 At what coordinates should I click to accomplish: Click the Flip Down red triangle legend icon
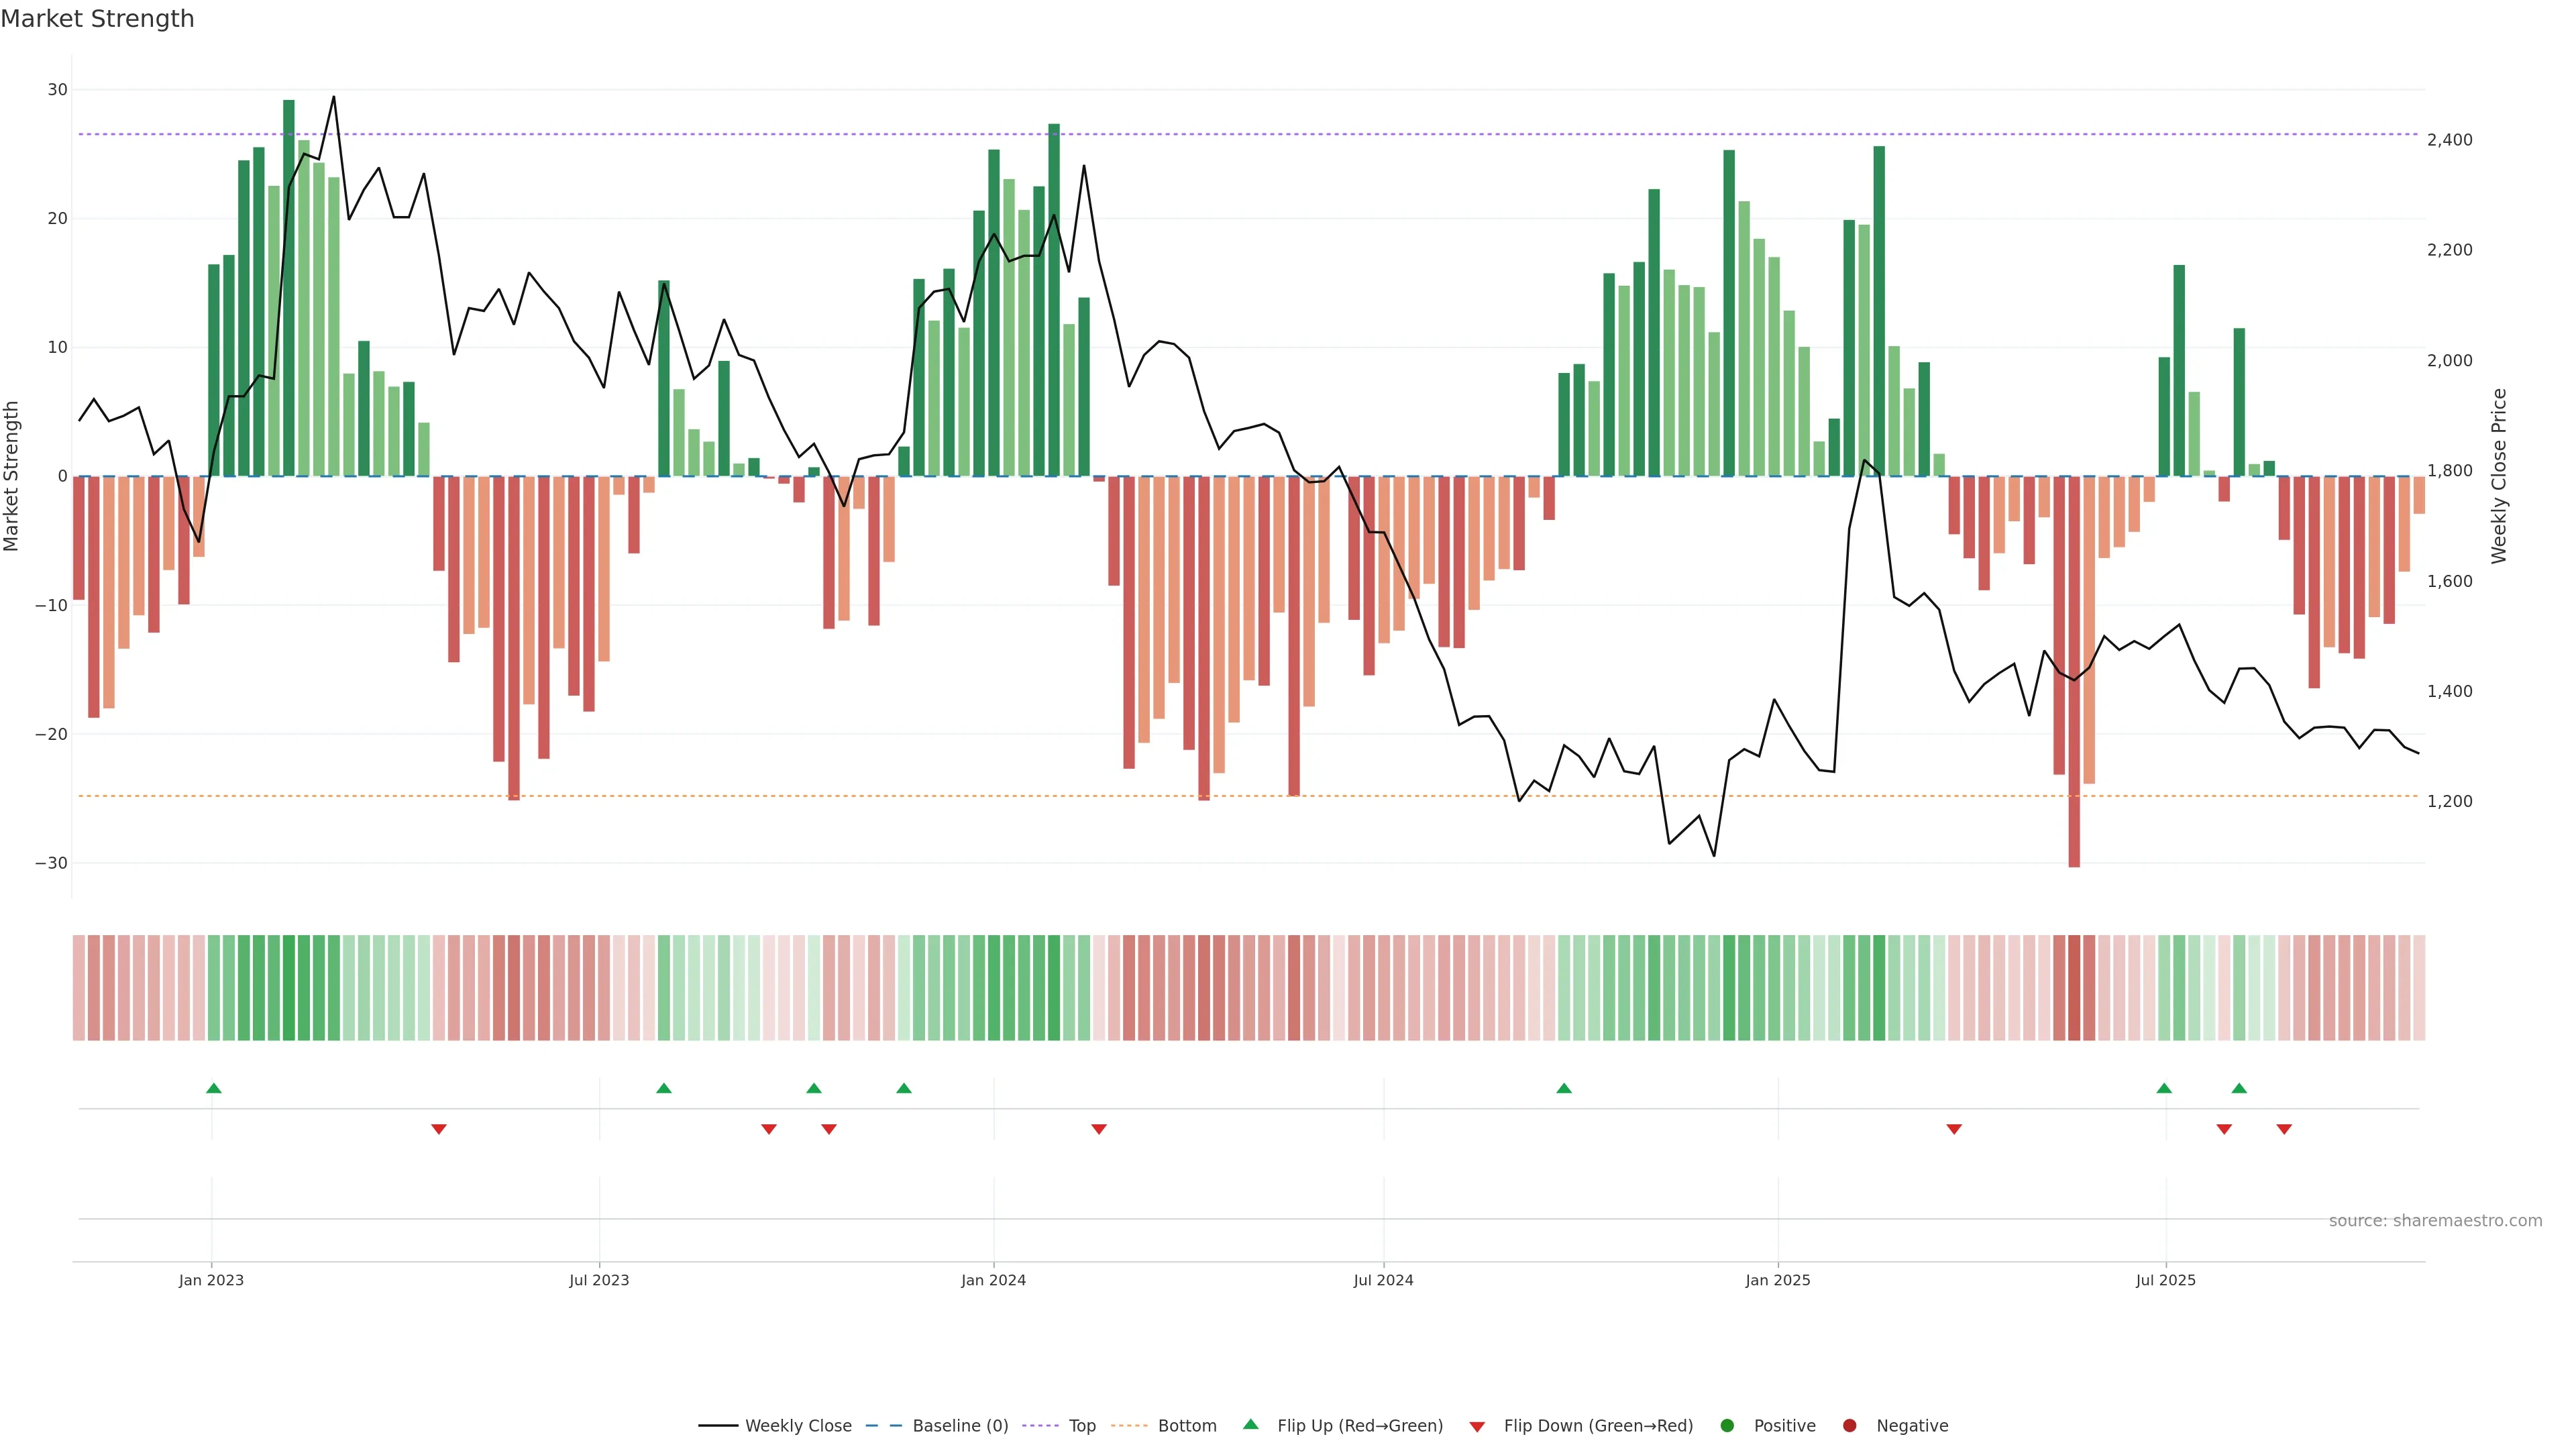1477,1427
